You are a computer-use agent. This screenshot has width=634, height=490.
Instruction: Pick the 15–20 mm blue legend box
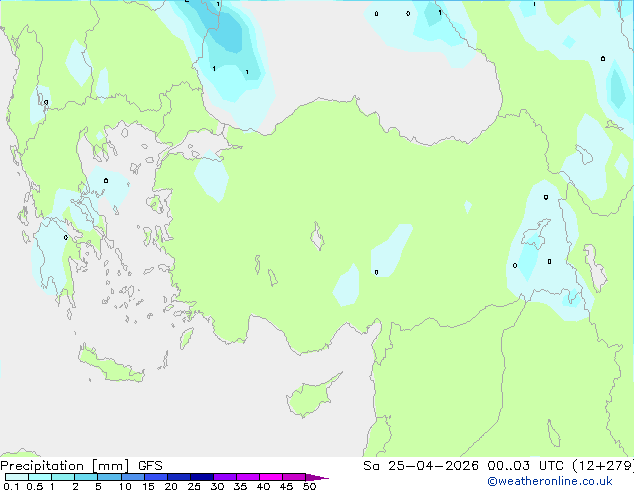click(x=155, y=477)
